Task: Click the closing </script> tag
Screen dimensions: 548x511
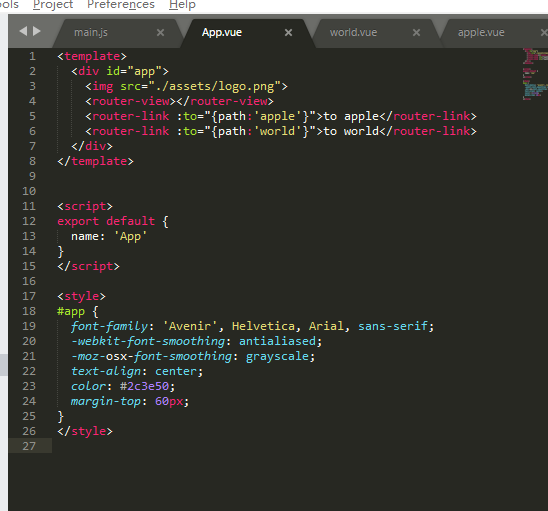Action: (x=88, y=266)
